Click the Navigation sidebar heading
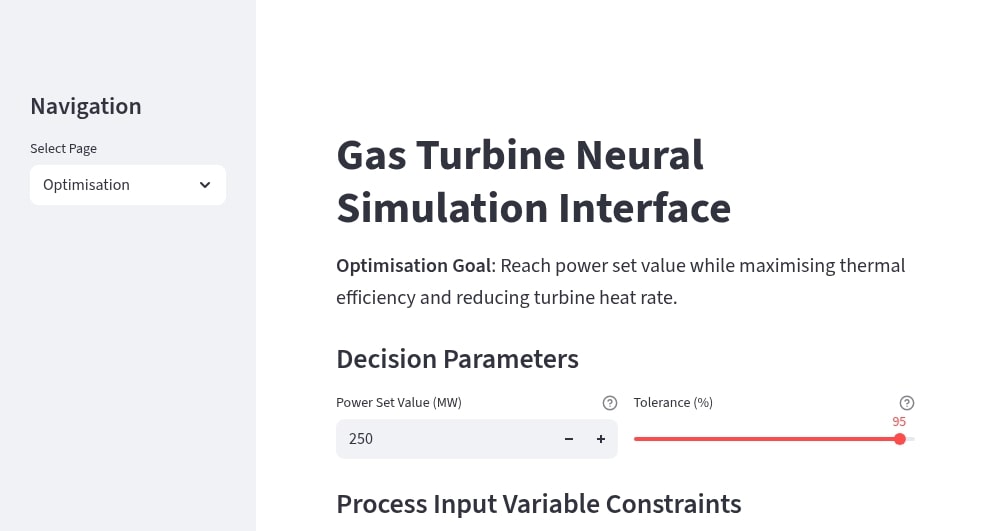The image size is (995, 531). pyautogui.click(x=86, y=106)
